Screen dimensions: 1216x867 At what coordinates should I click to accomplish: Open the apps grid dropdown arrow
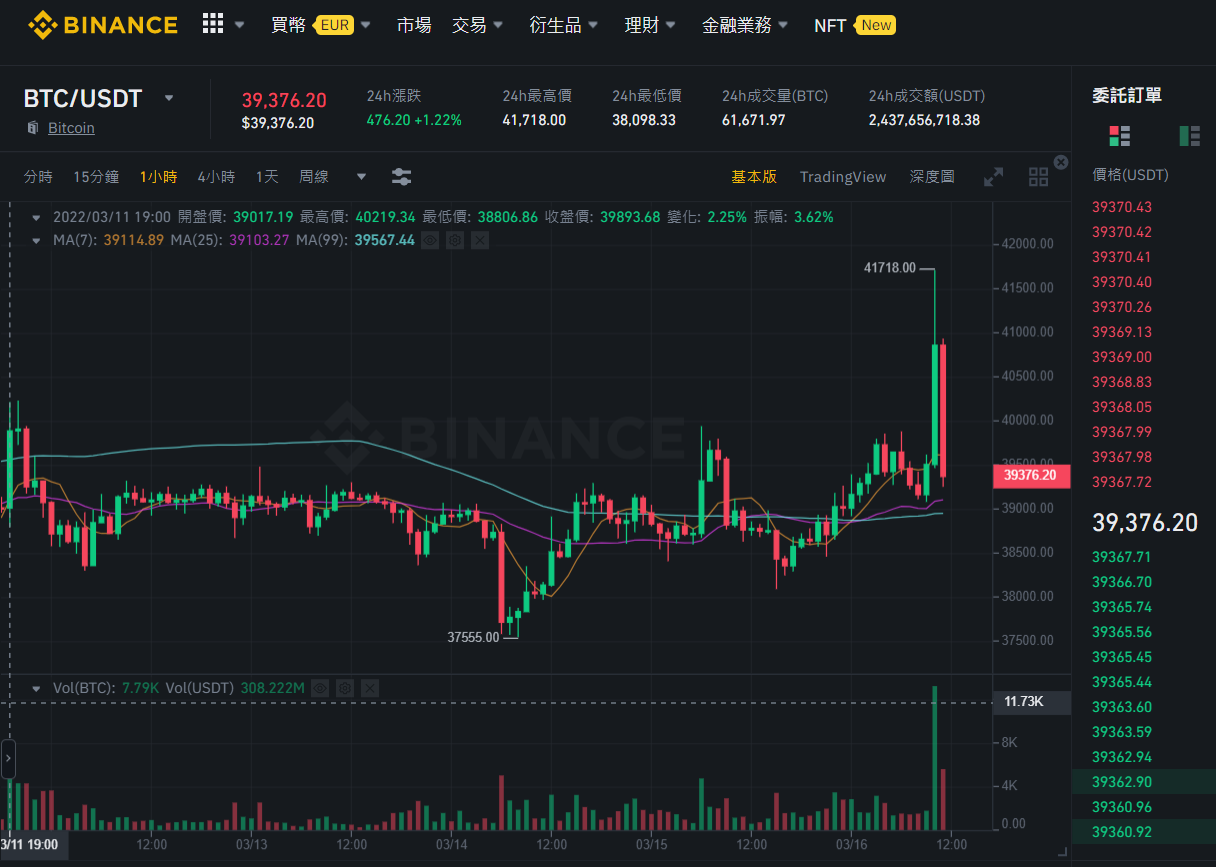[239, 25]
